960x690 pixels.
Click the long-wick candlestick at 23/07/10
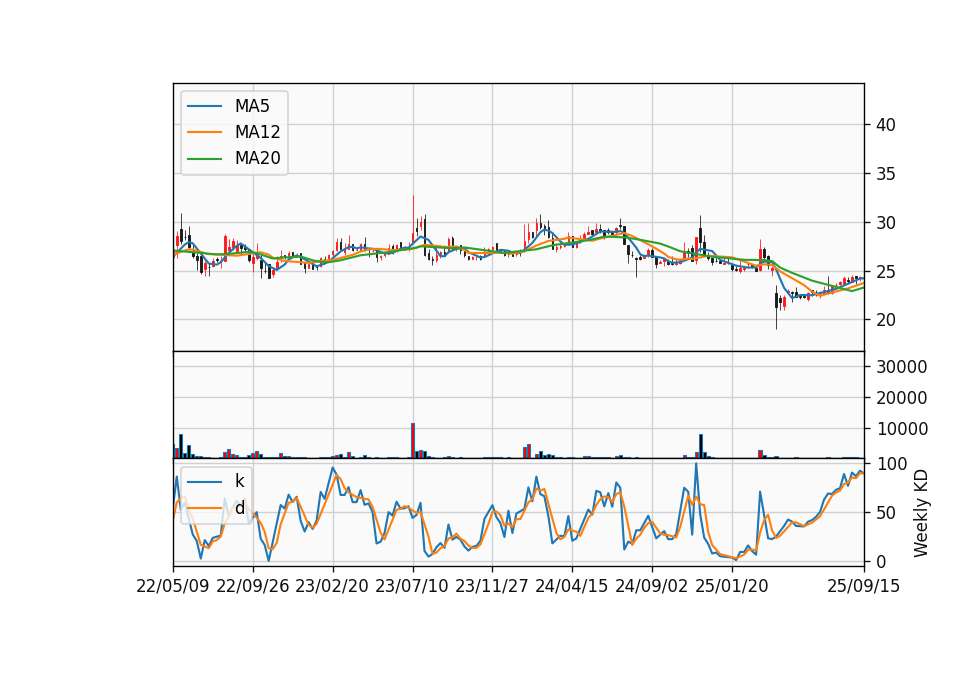coord(413,222)
